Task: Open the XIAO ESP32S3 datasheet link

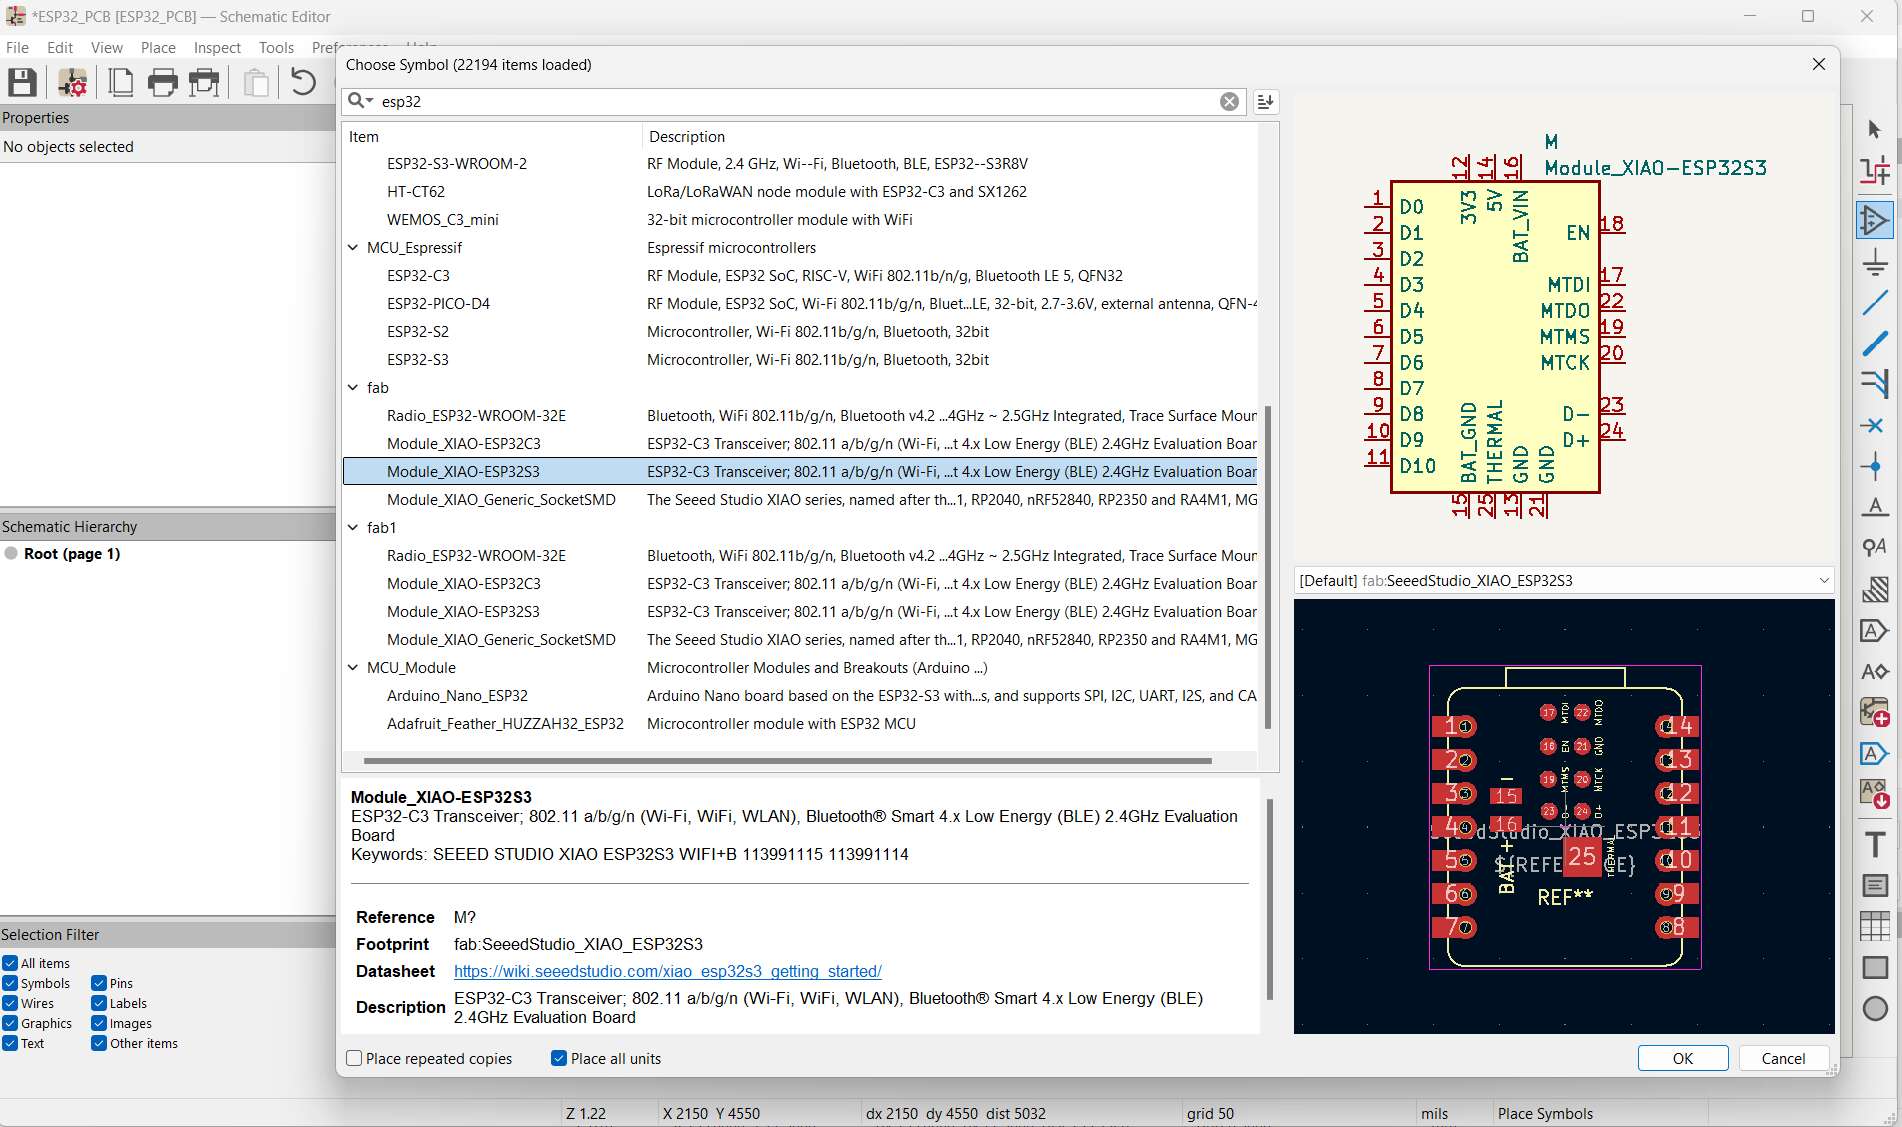Action: click(x=666, y=971)
